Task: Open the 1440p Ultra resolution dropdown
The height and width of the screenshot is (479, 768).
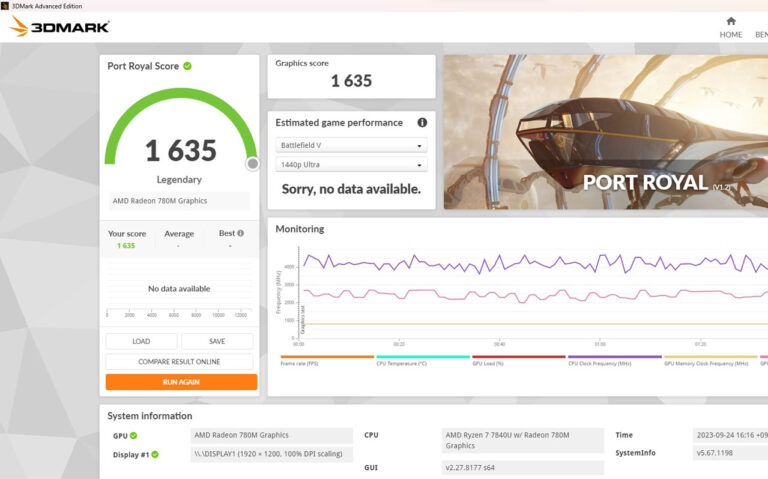Action: pos(351,165)
